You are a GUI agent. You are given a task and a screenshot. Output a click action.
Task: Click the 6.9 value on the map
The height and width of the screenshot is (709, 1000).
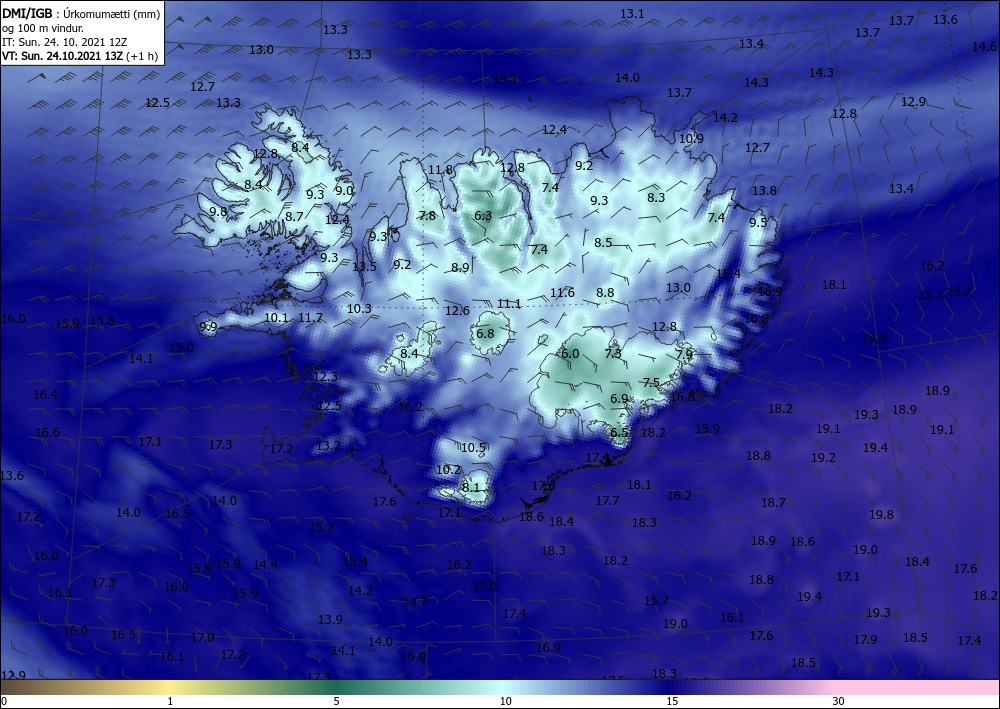pos(619,398)
